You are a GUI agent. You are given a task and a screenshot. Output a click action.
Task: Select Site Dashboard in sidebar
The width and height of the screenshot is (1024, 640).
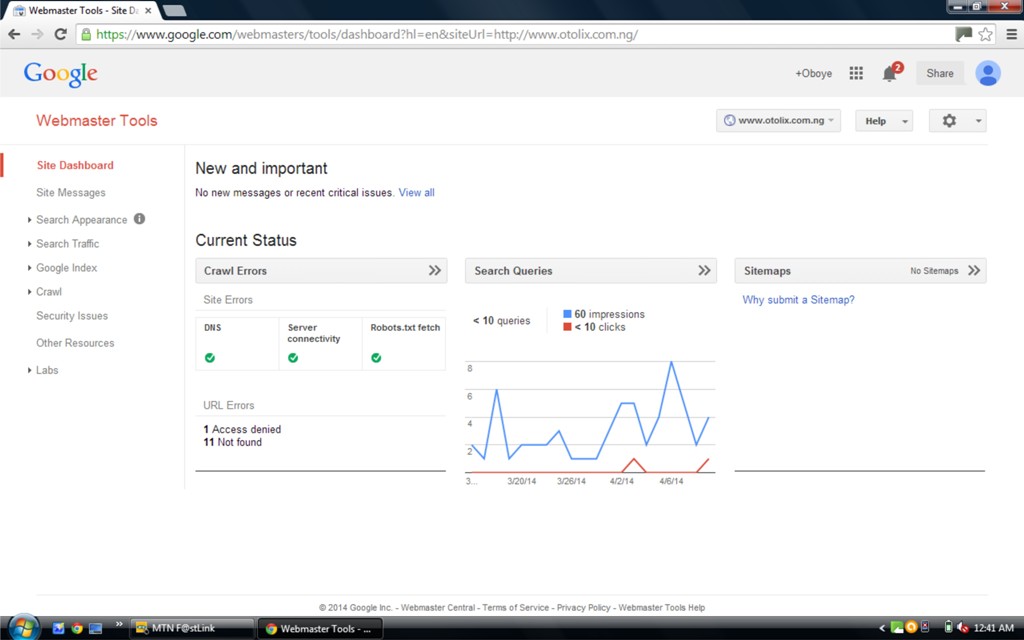75,165
